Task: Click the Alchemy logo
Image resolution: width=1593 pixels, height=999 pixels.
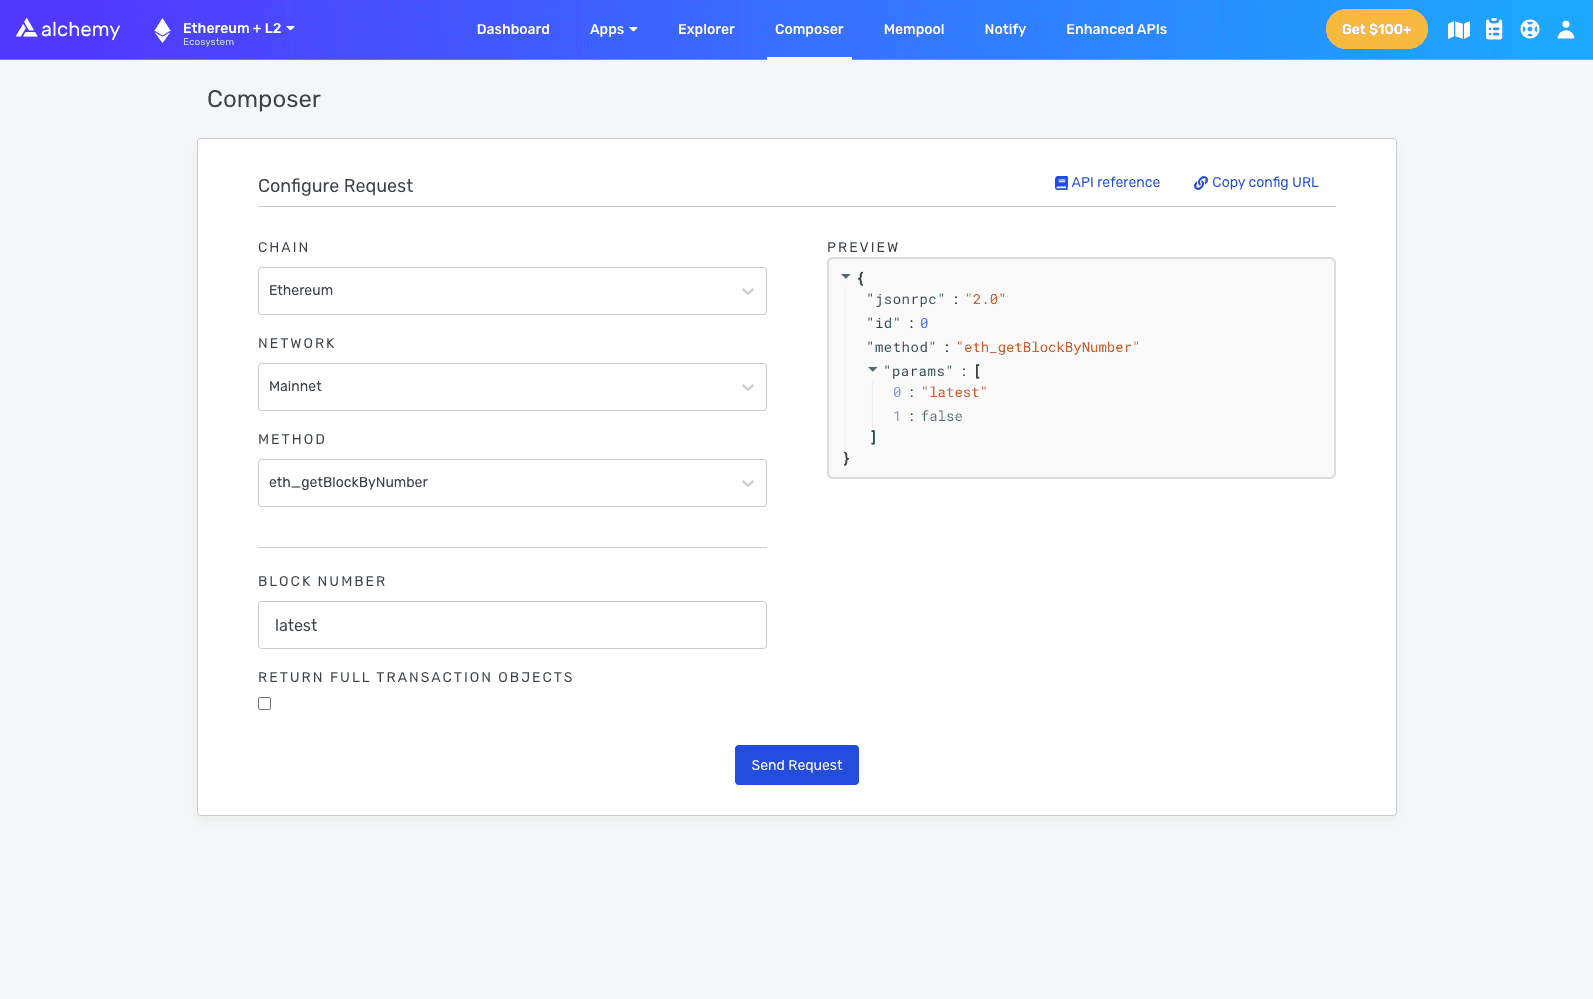Action: pos(68,29)
